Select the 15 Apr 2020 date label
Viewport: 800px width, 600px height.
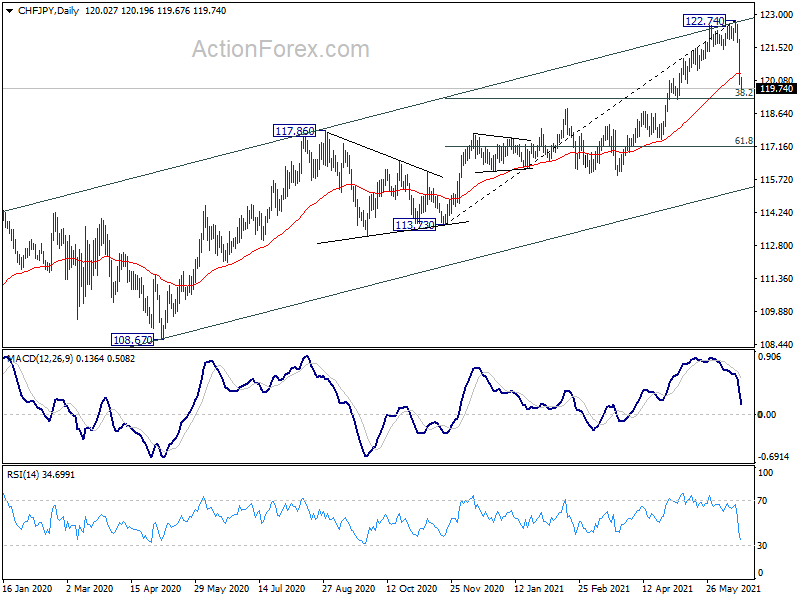pos(156,588)
